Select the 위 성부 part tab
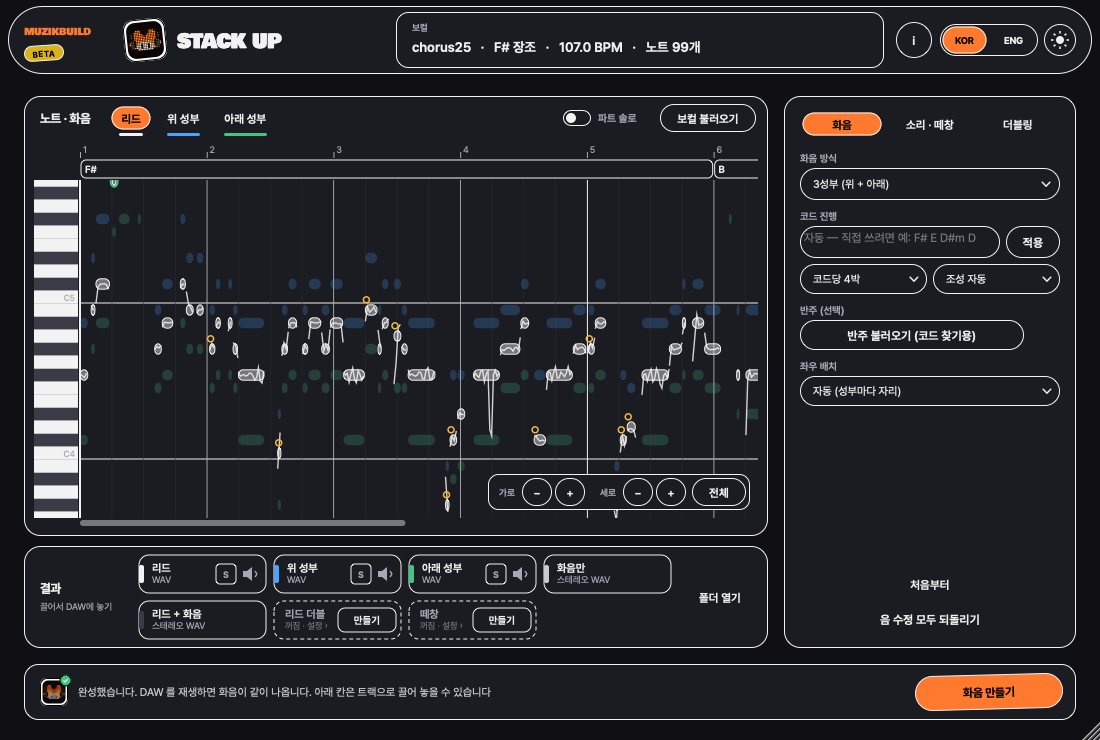 [183, 119]
